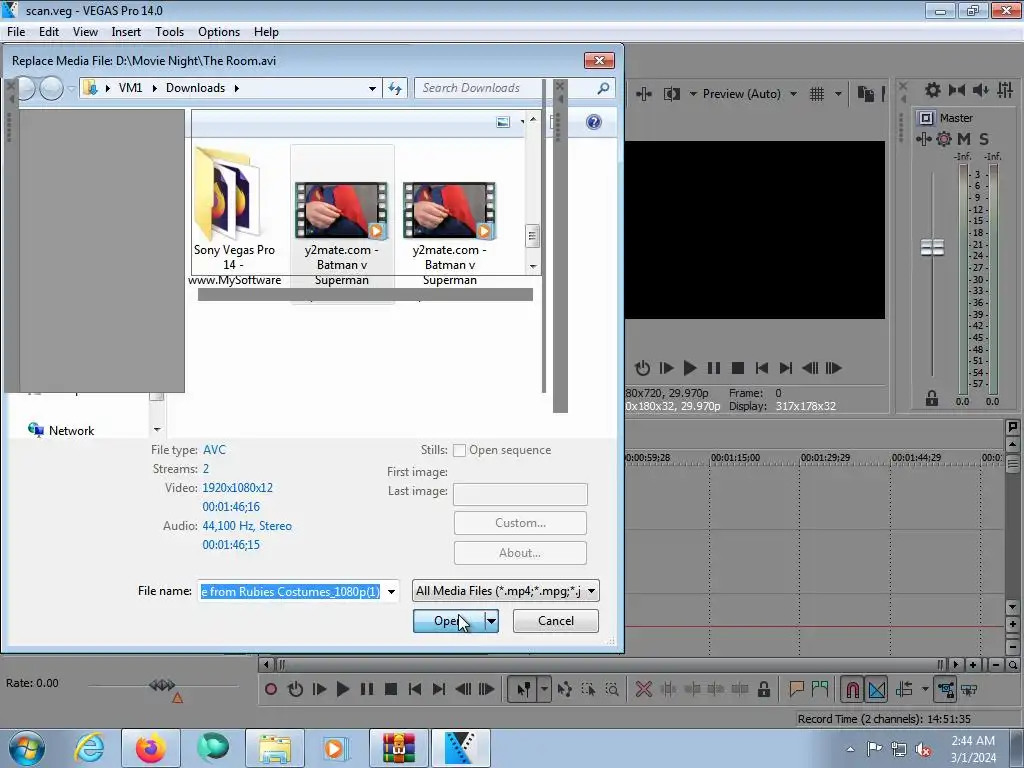Open the All Media Files type dropdown

(592, 591)
